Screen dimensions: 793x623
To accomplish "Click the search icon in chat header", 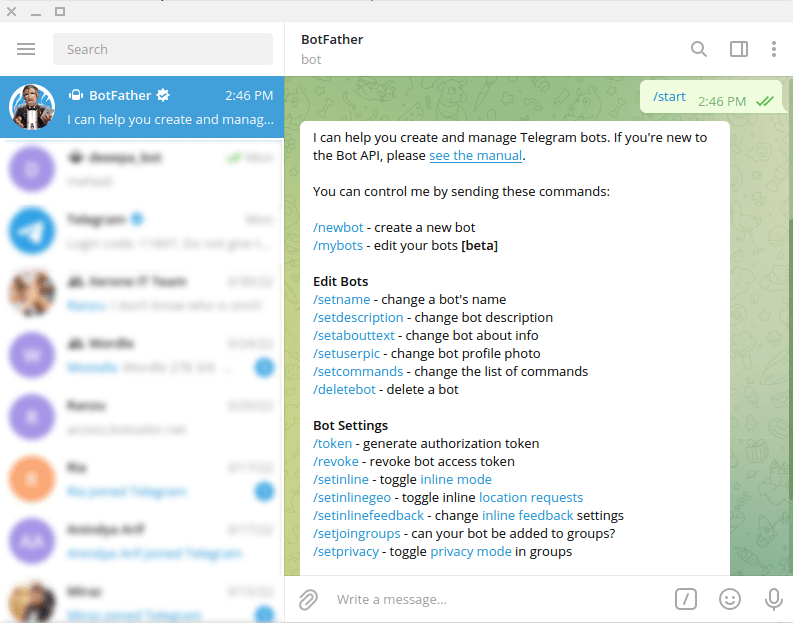I will (x=699, y=49).
